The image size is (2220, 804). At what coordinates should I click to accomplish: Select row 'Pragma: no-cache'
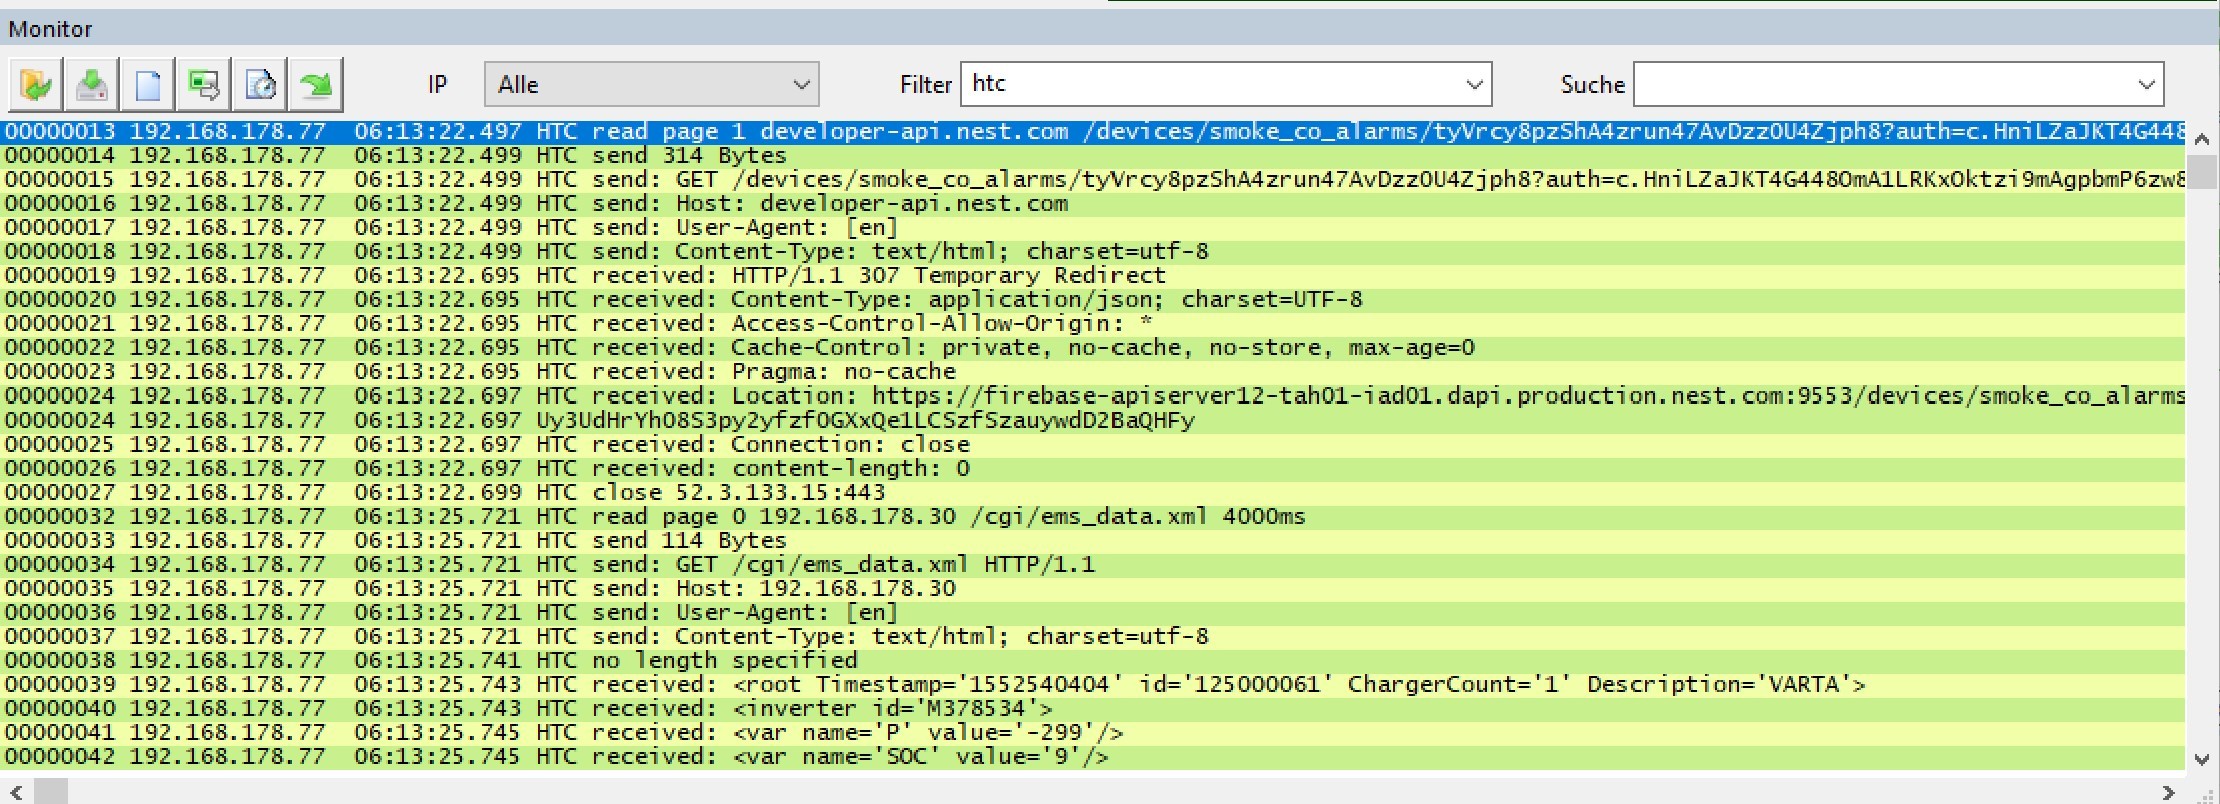1093,372
